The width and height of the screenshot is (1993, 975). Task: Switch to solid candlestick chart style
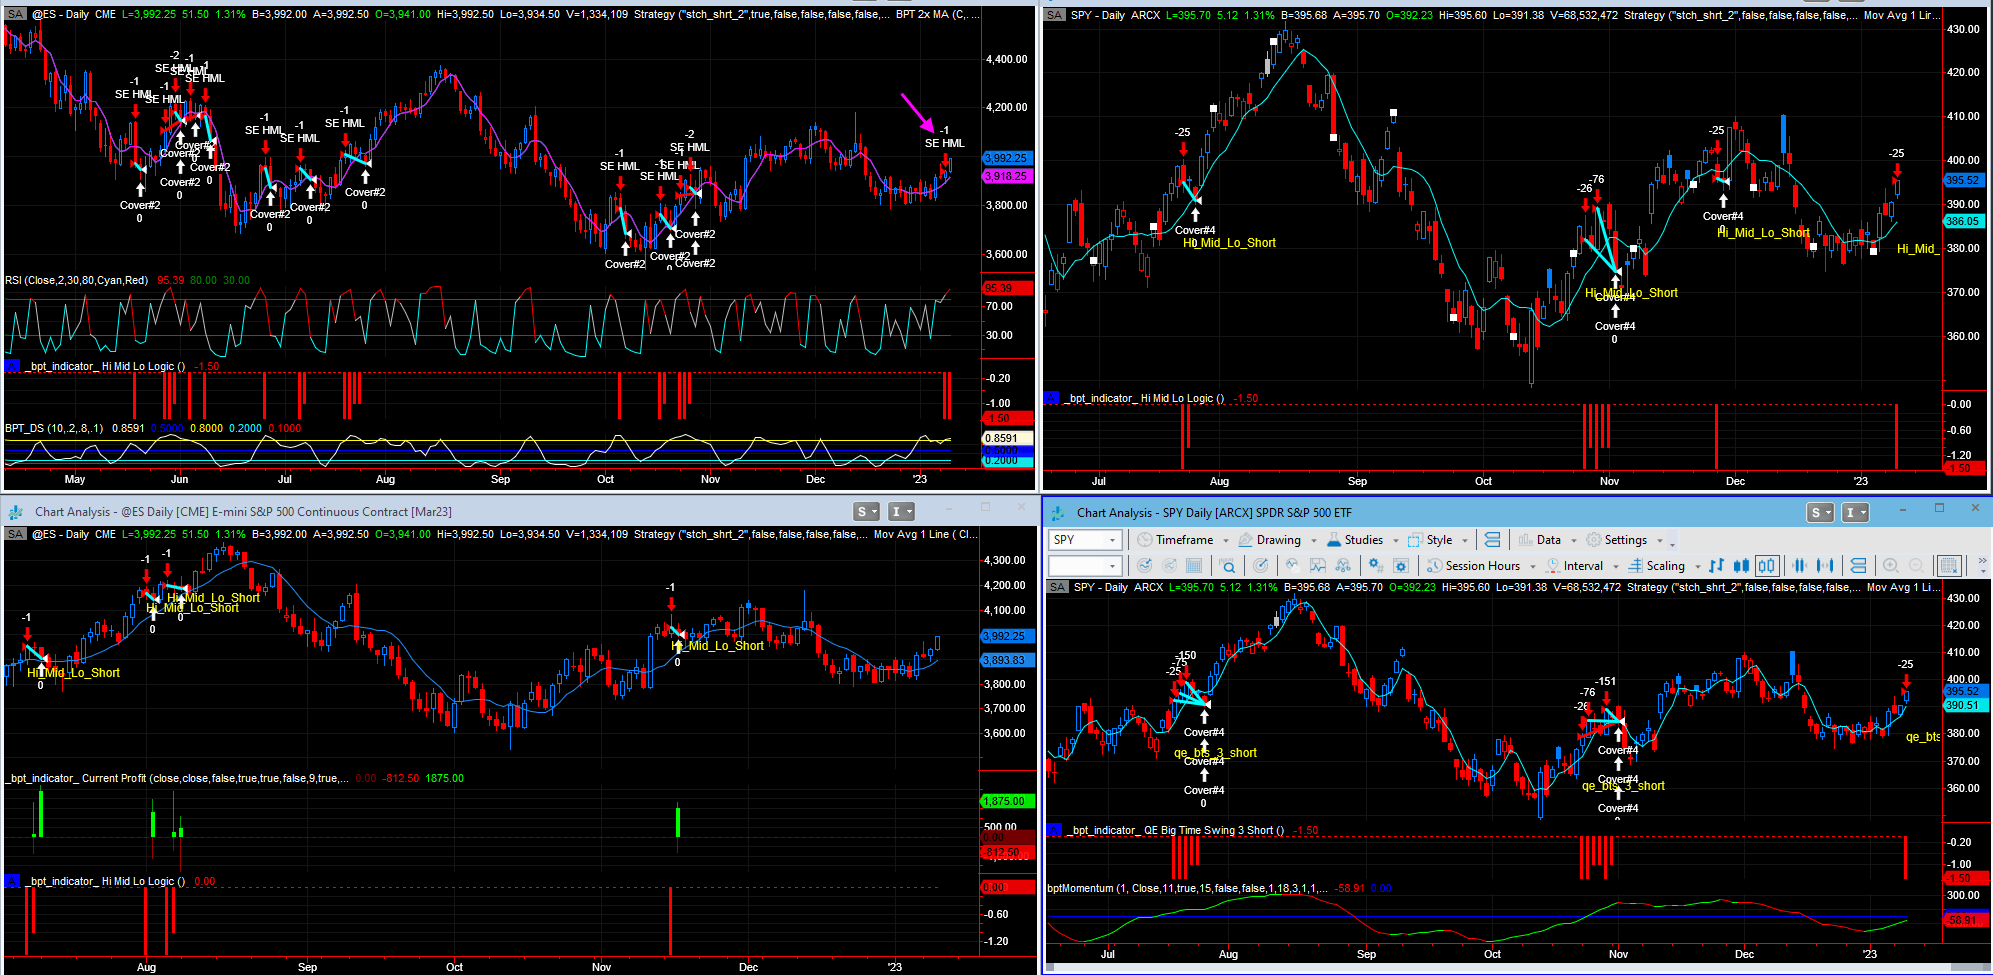click(x=1741, y=566)
